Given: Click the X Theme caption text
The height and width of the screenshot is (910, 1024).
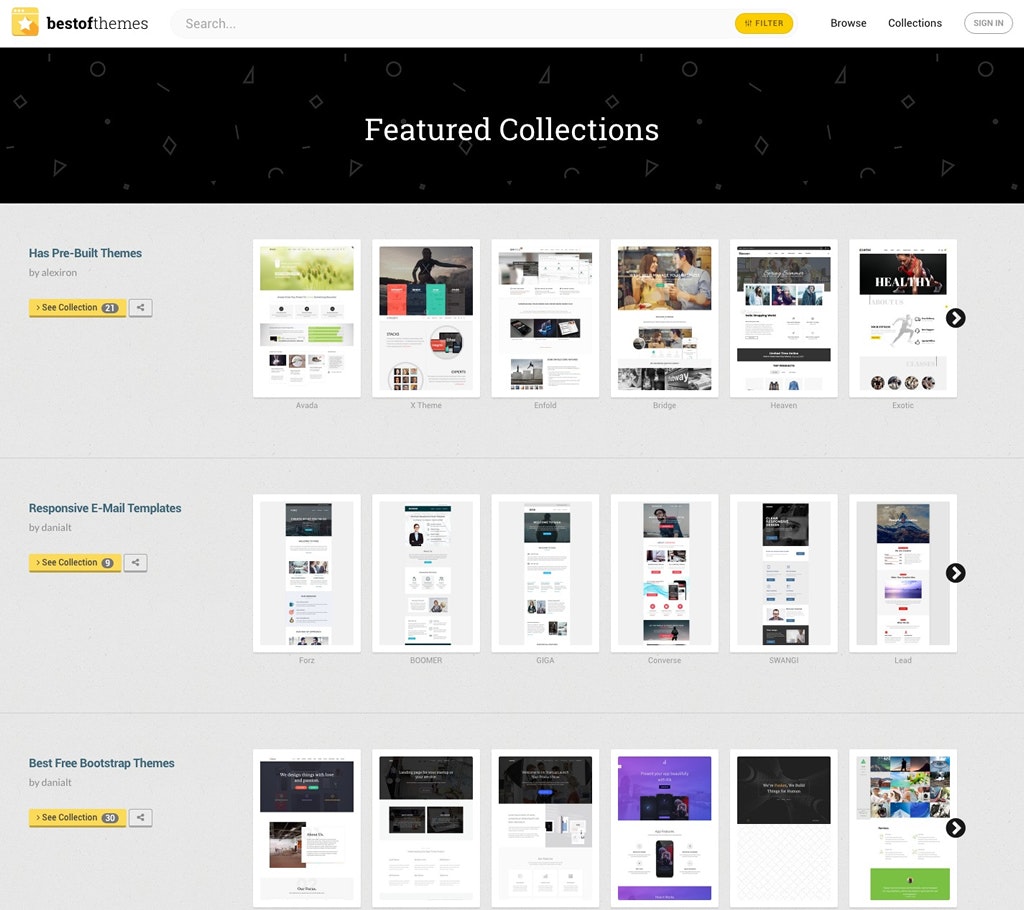Looking at the screenshot, I should point(426,406).
